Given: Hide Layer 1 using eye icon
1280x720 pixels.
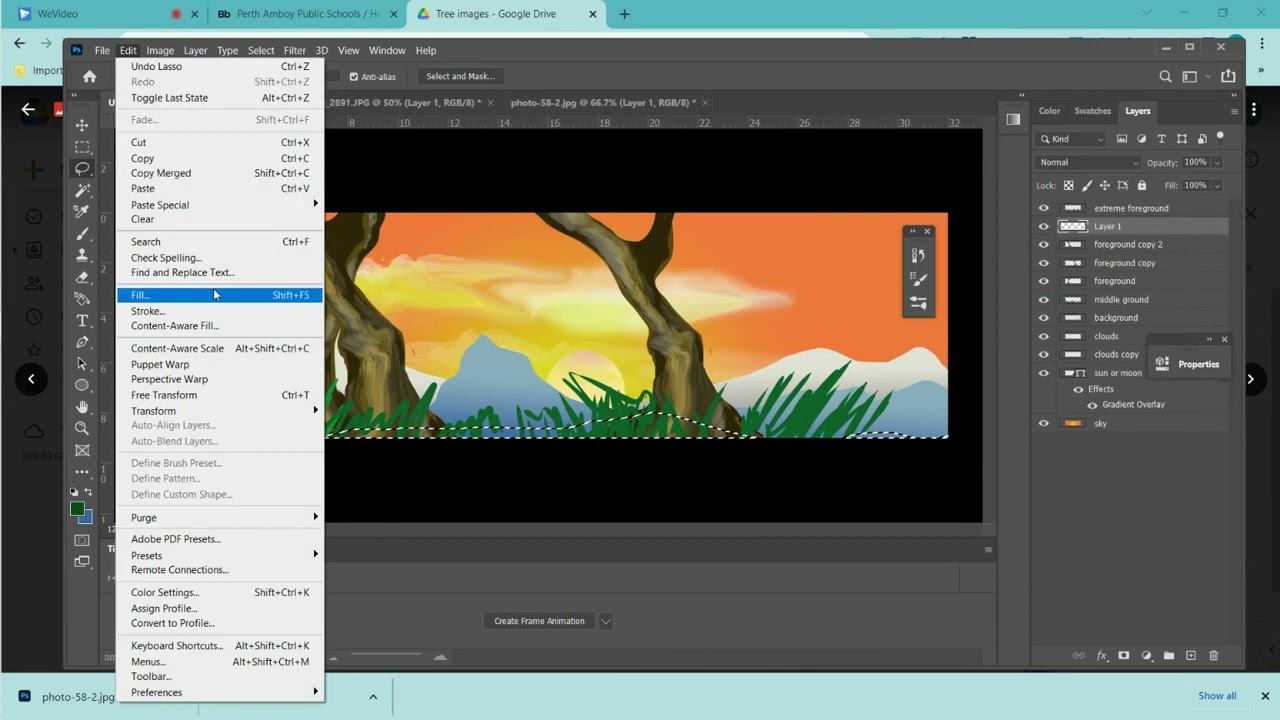Looking at the screenshot, I should (x=1044, y=226).
